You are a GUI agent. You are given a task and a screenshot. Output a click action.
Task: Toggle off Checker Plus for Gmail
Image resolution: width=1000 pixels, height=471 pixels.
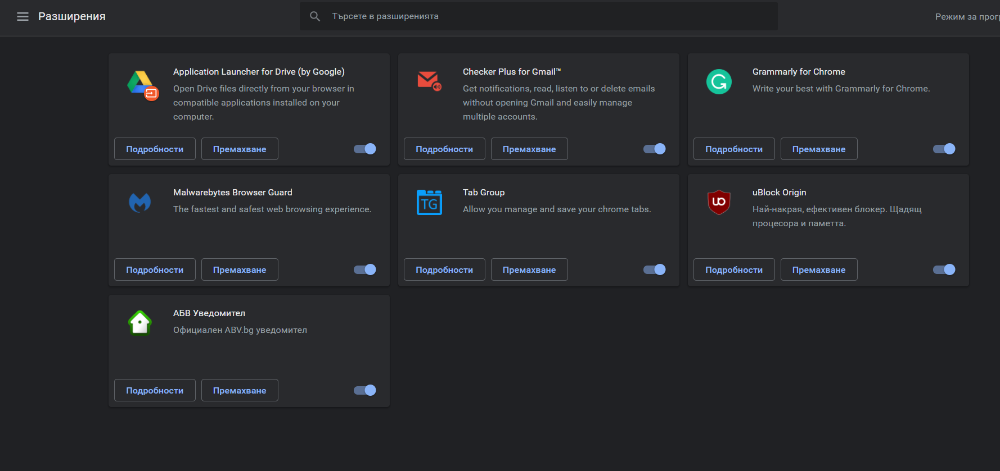coord(654,149)
